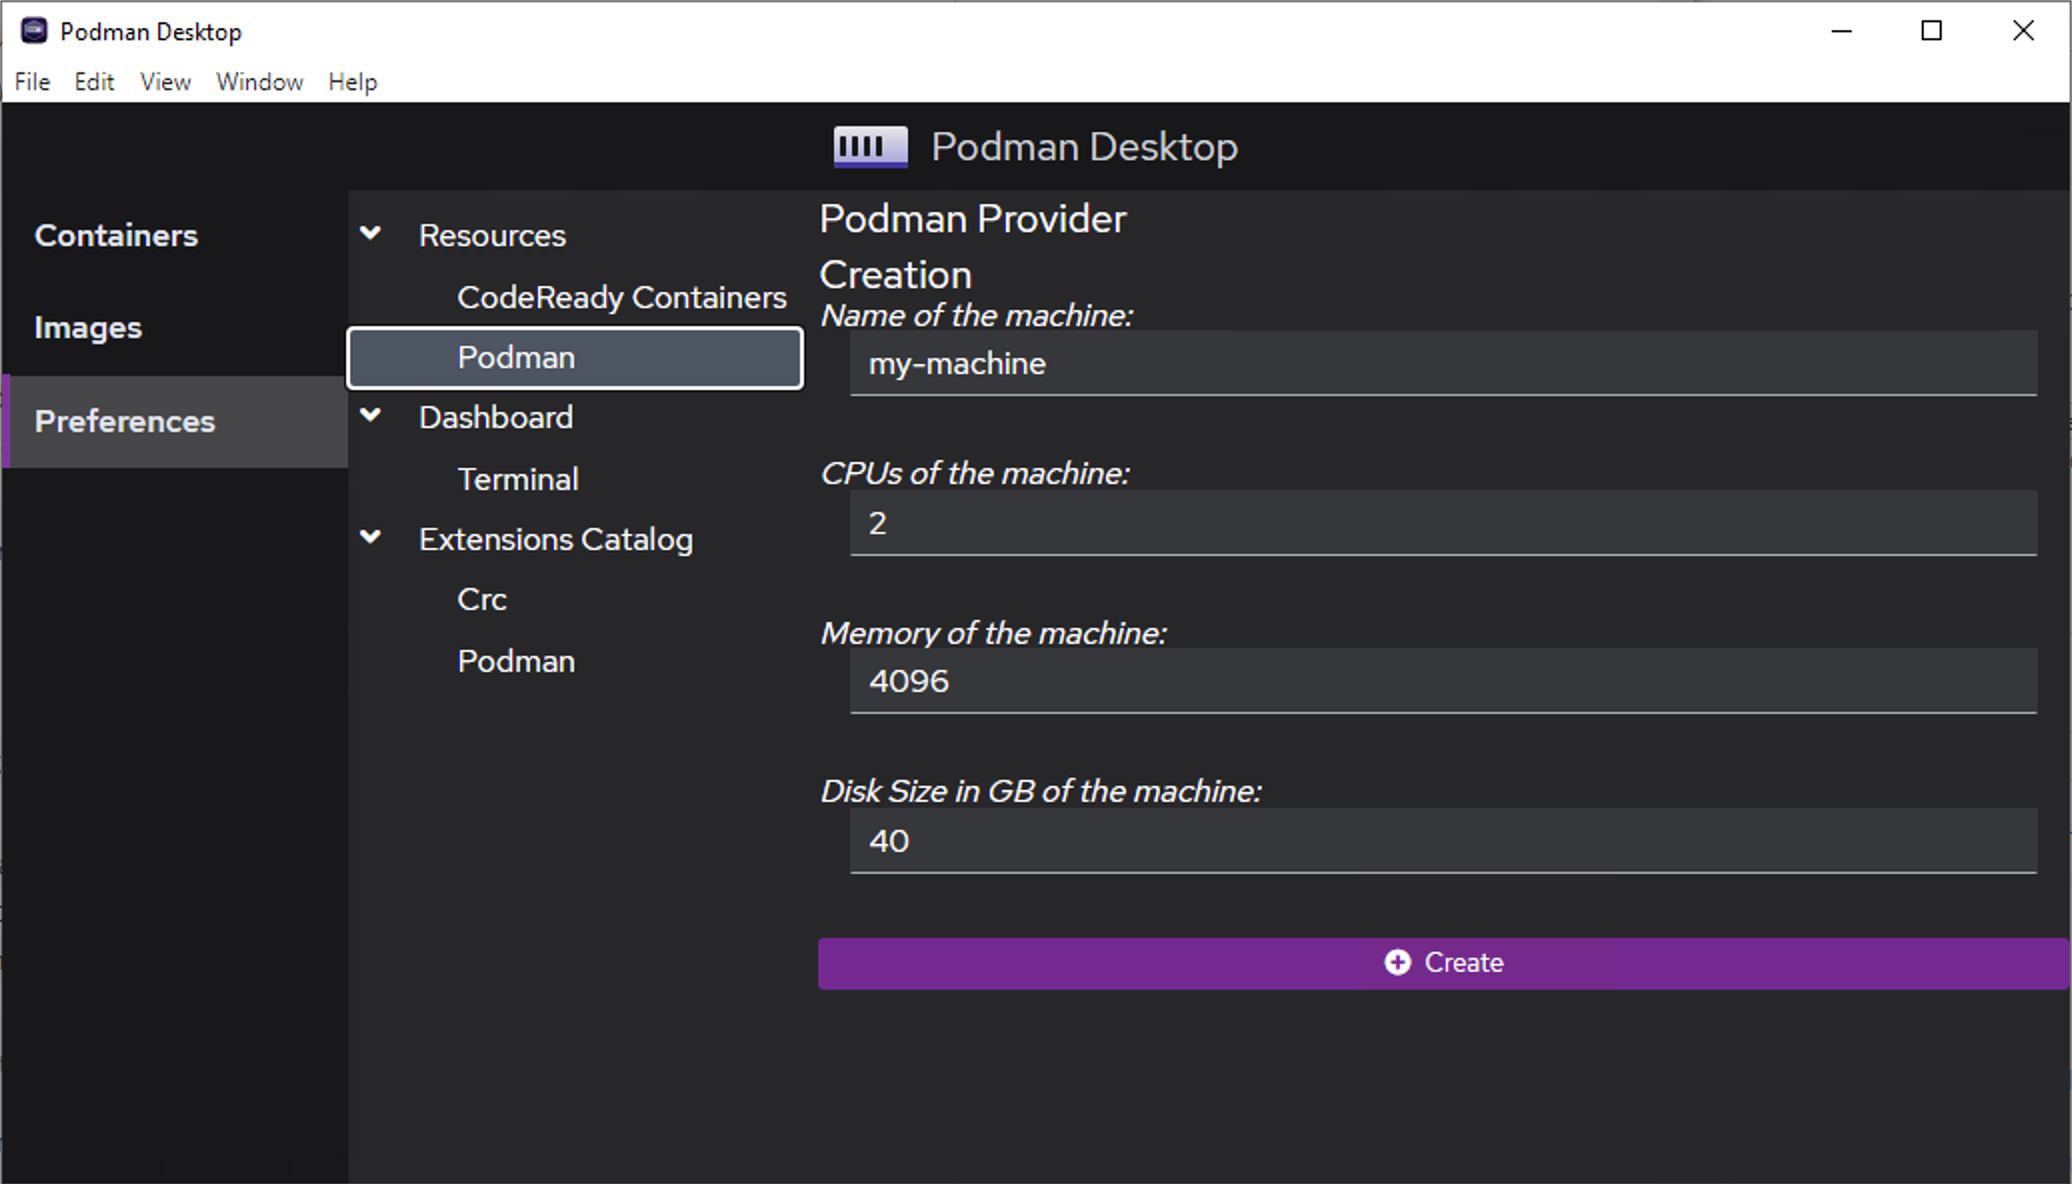The height and width of the screenshot is (1184, 2072).
Task: Close the Podman Desktop window
Action: (x=2023, y=31)
